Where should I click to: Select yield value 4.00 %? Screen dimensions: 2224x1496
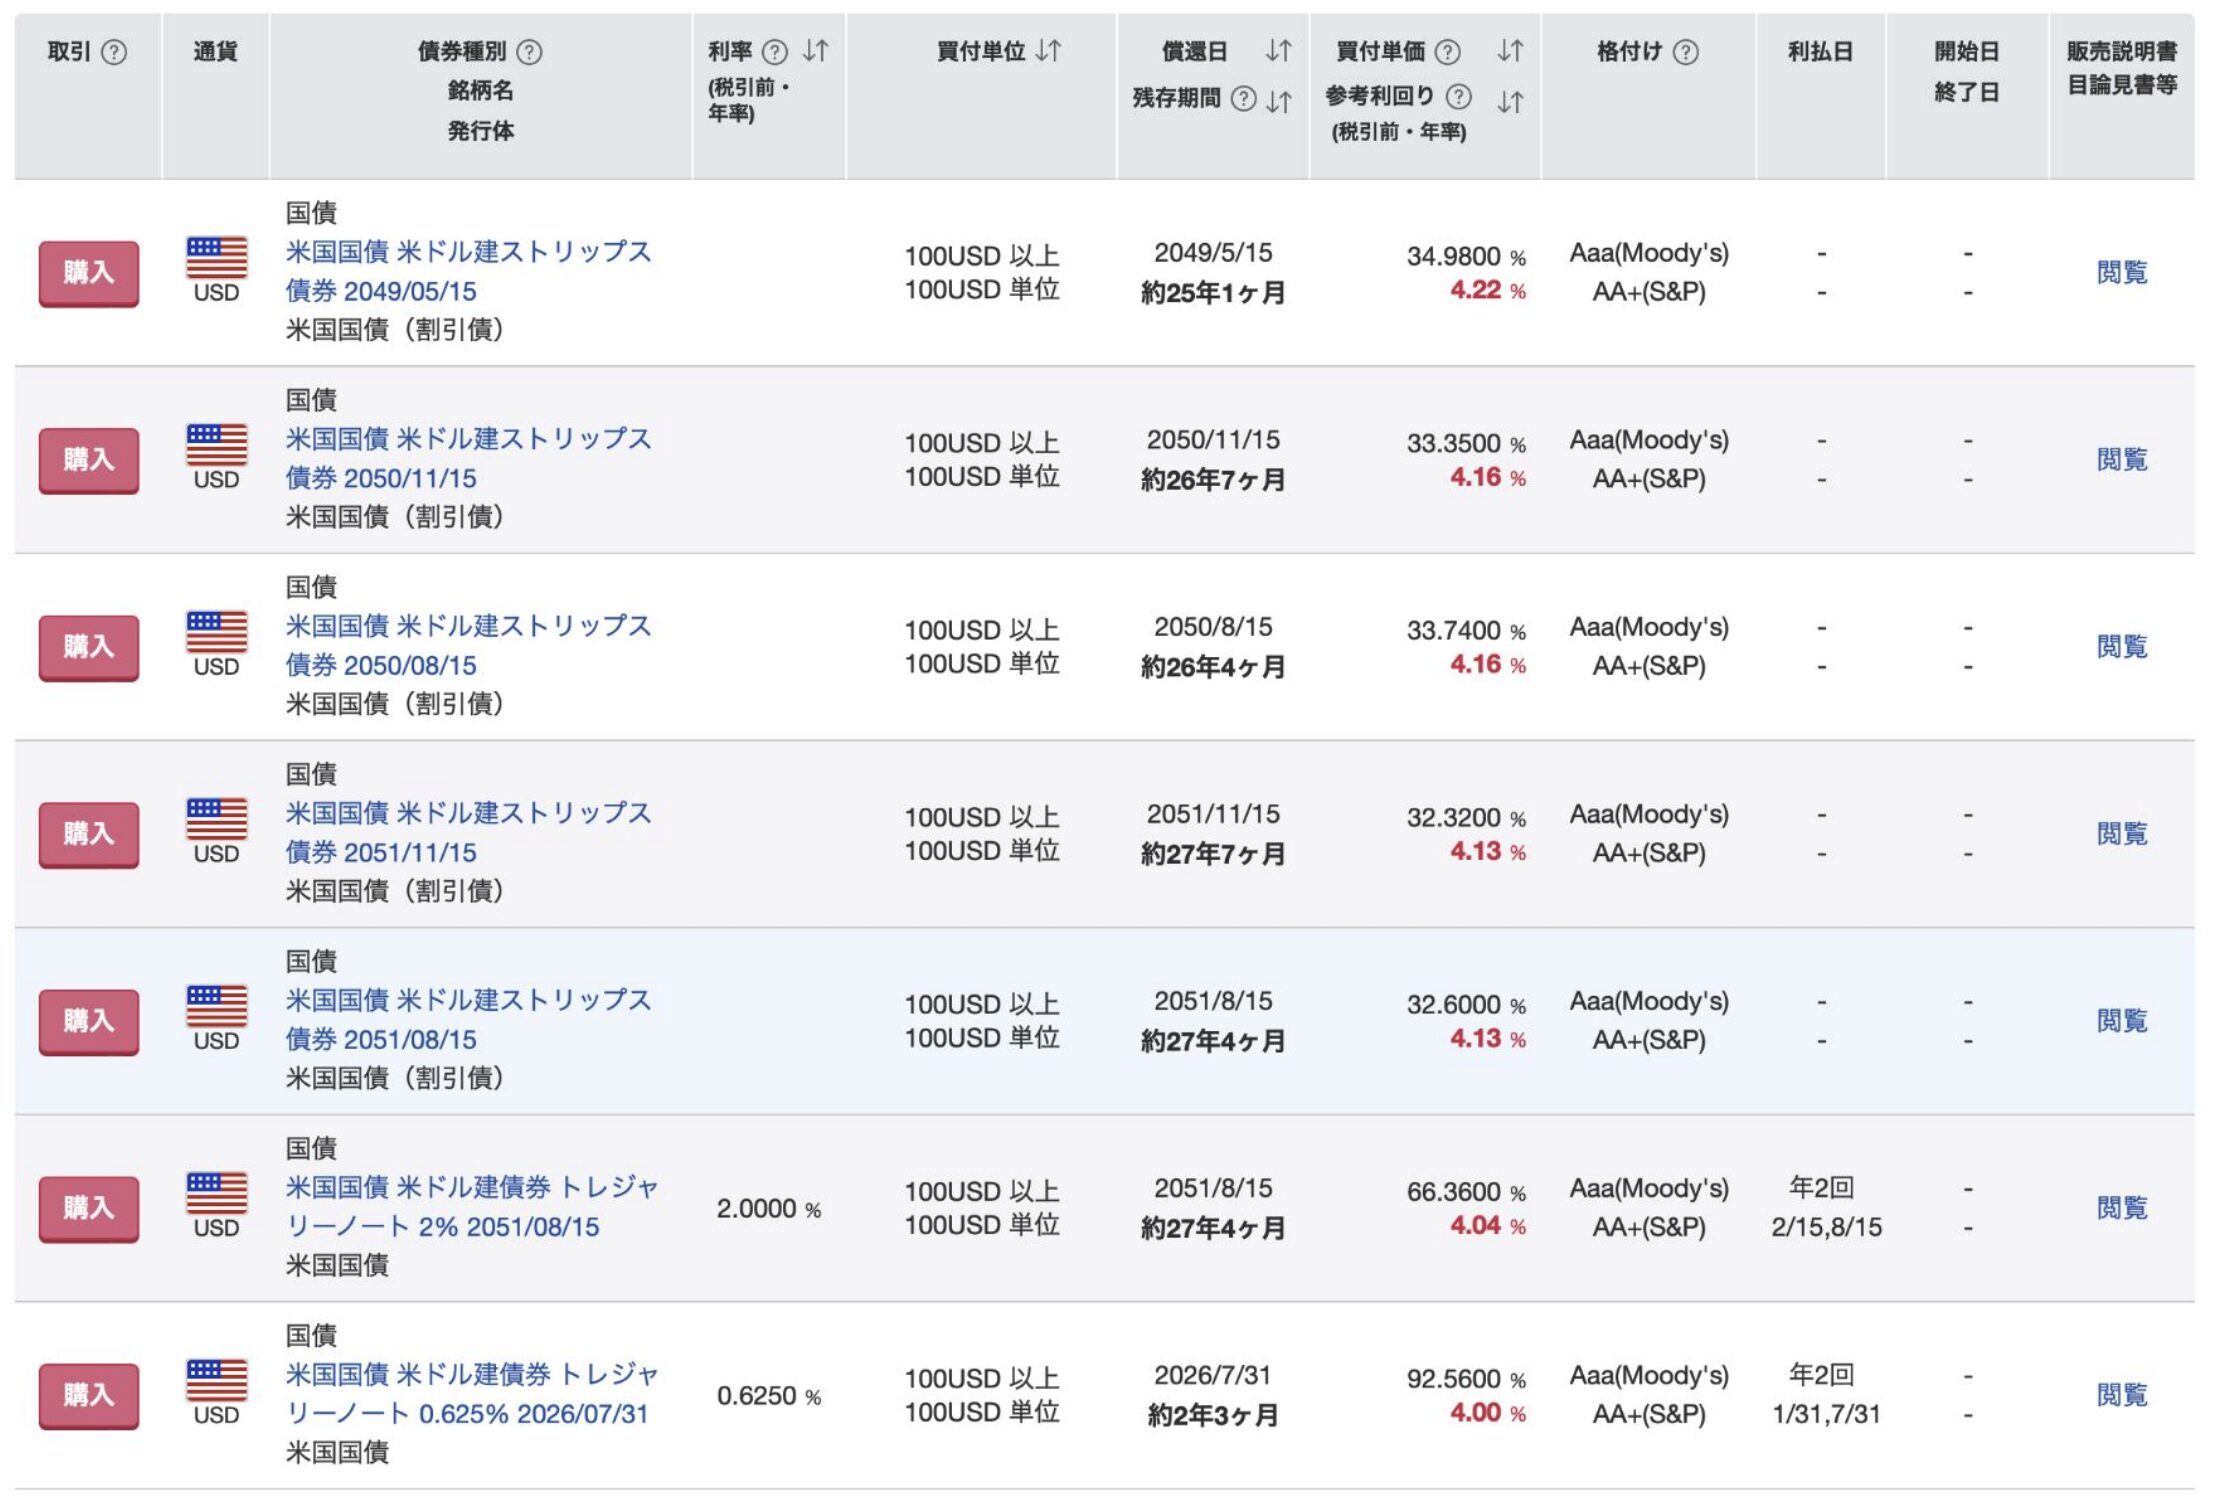coord(1488,1412)
